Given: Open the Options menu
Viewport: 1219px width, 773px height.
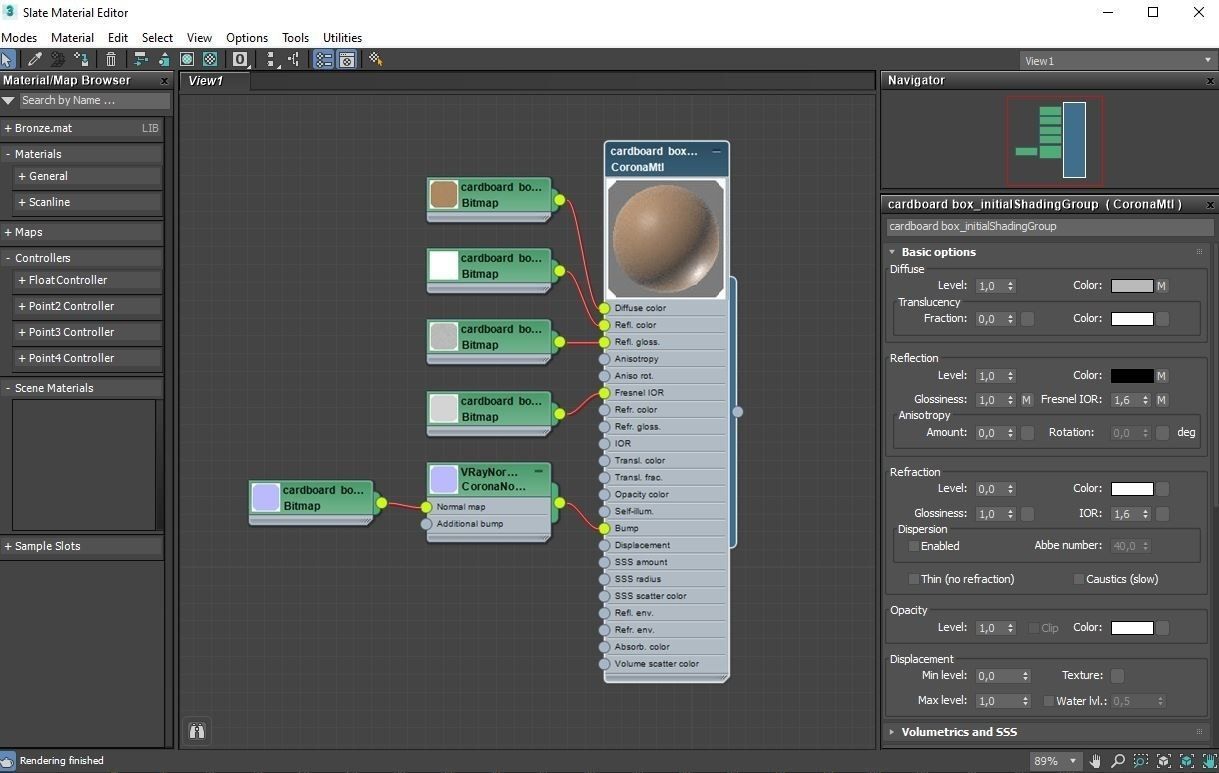Looking at the screenshot, I should click(x=247, y=38).
